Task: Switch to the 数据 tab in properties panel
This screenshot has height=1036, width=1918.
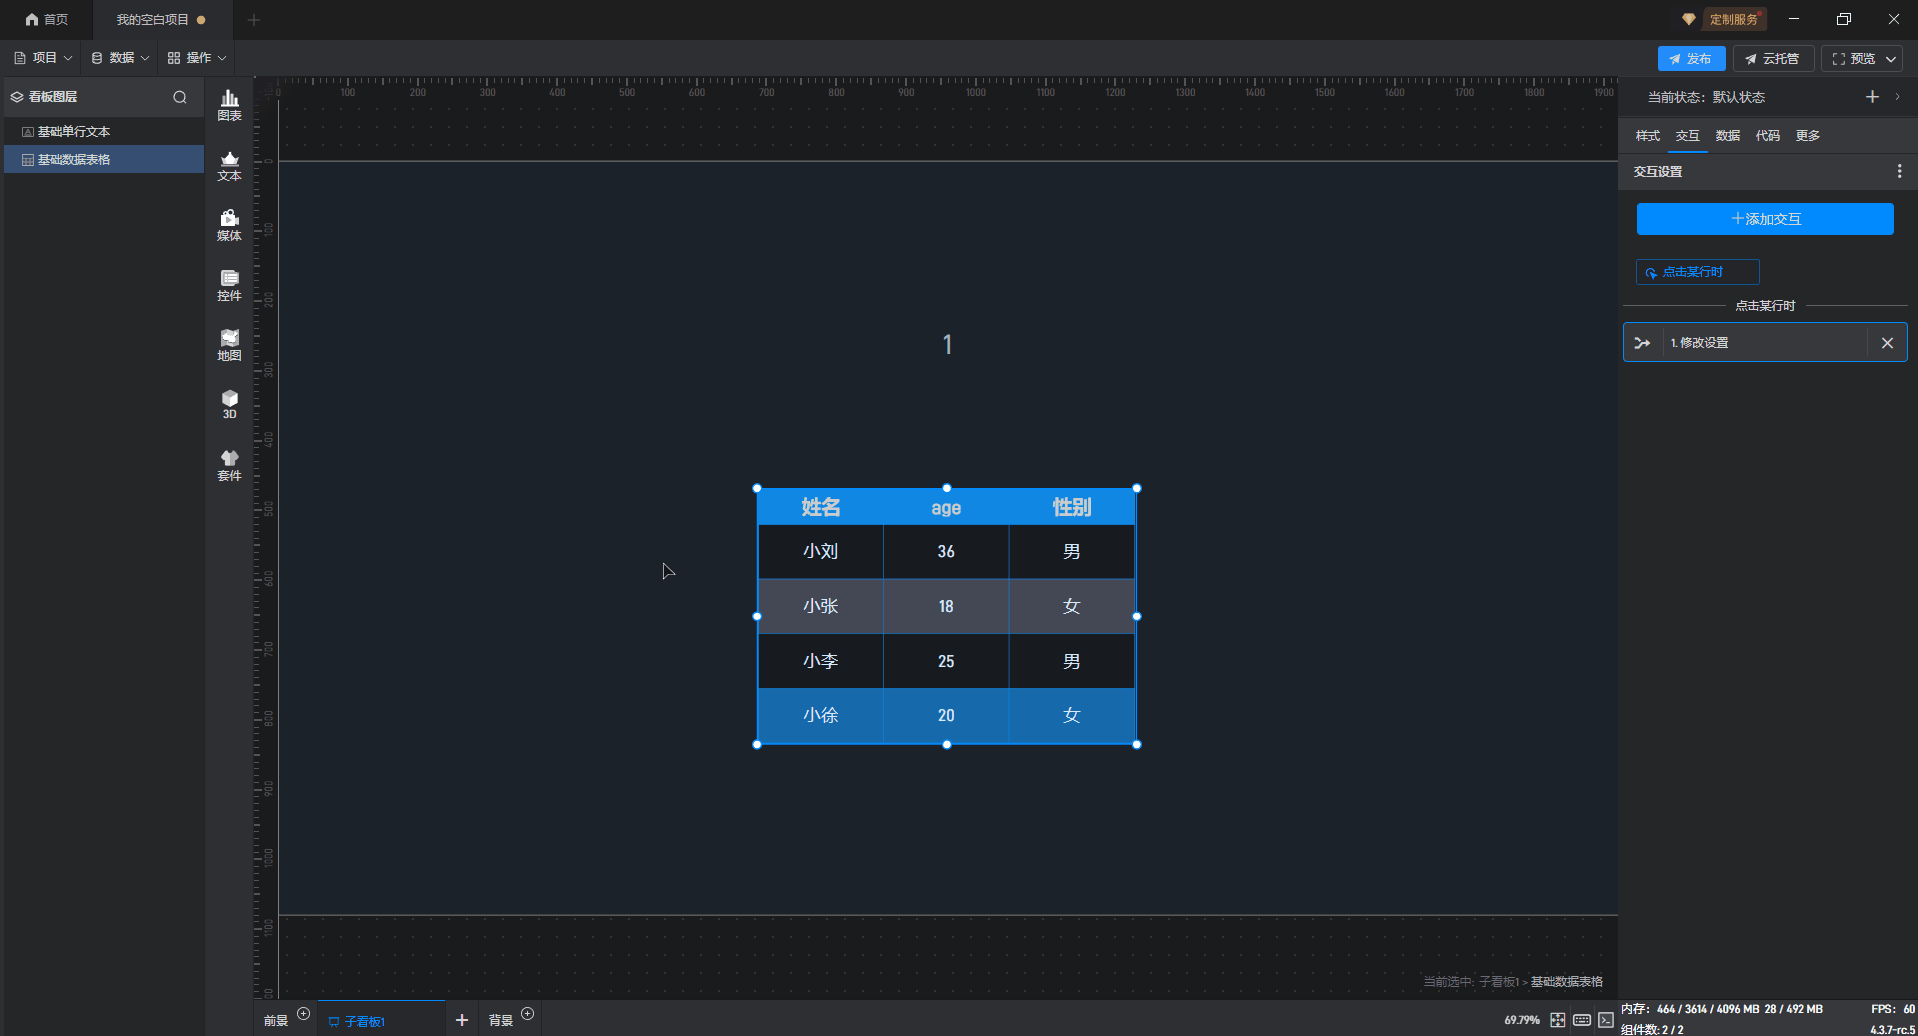Action: pyautogui.click(x=1728, y=136)
